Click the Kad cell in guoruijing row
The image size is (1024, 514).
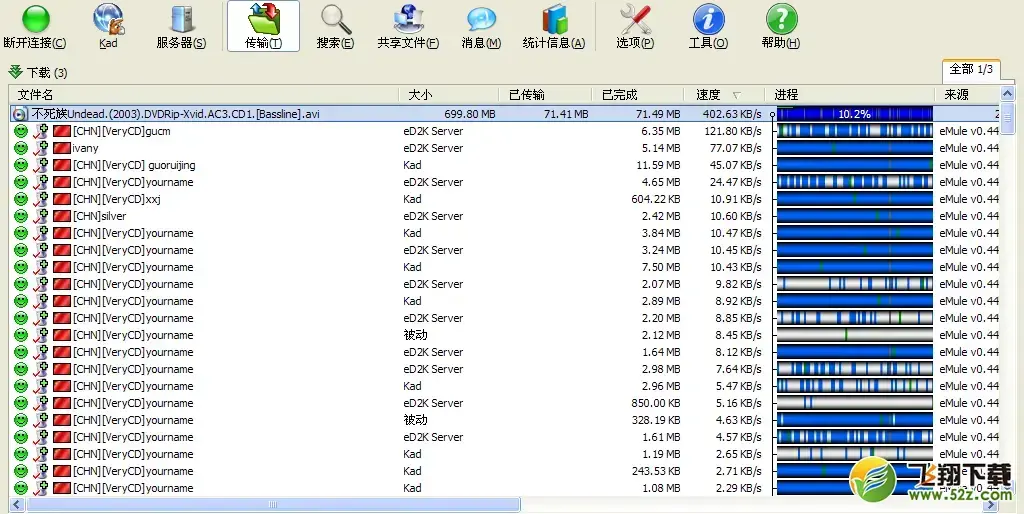pyautogui.click(x=412, y=165)
